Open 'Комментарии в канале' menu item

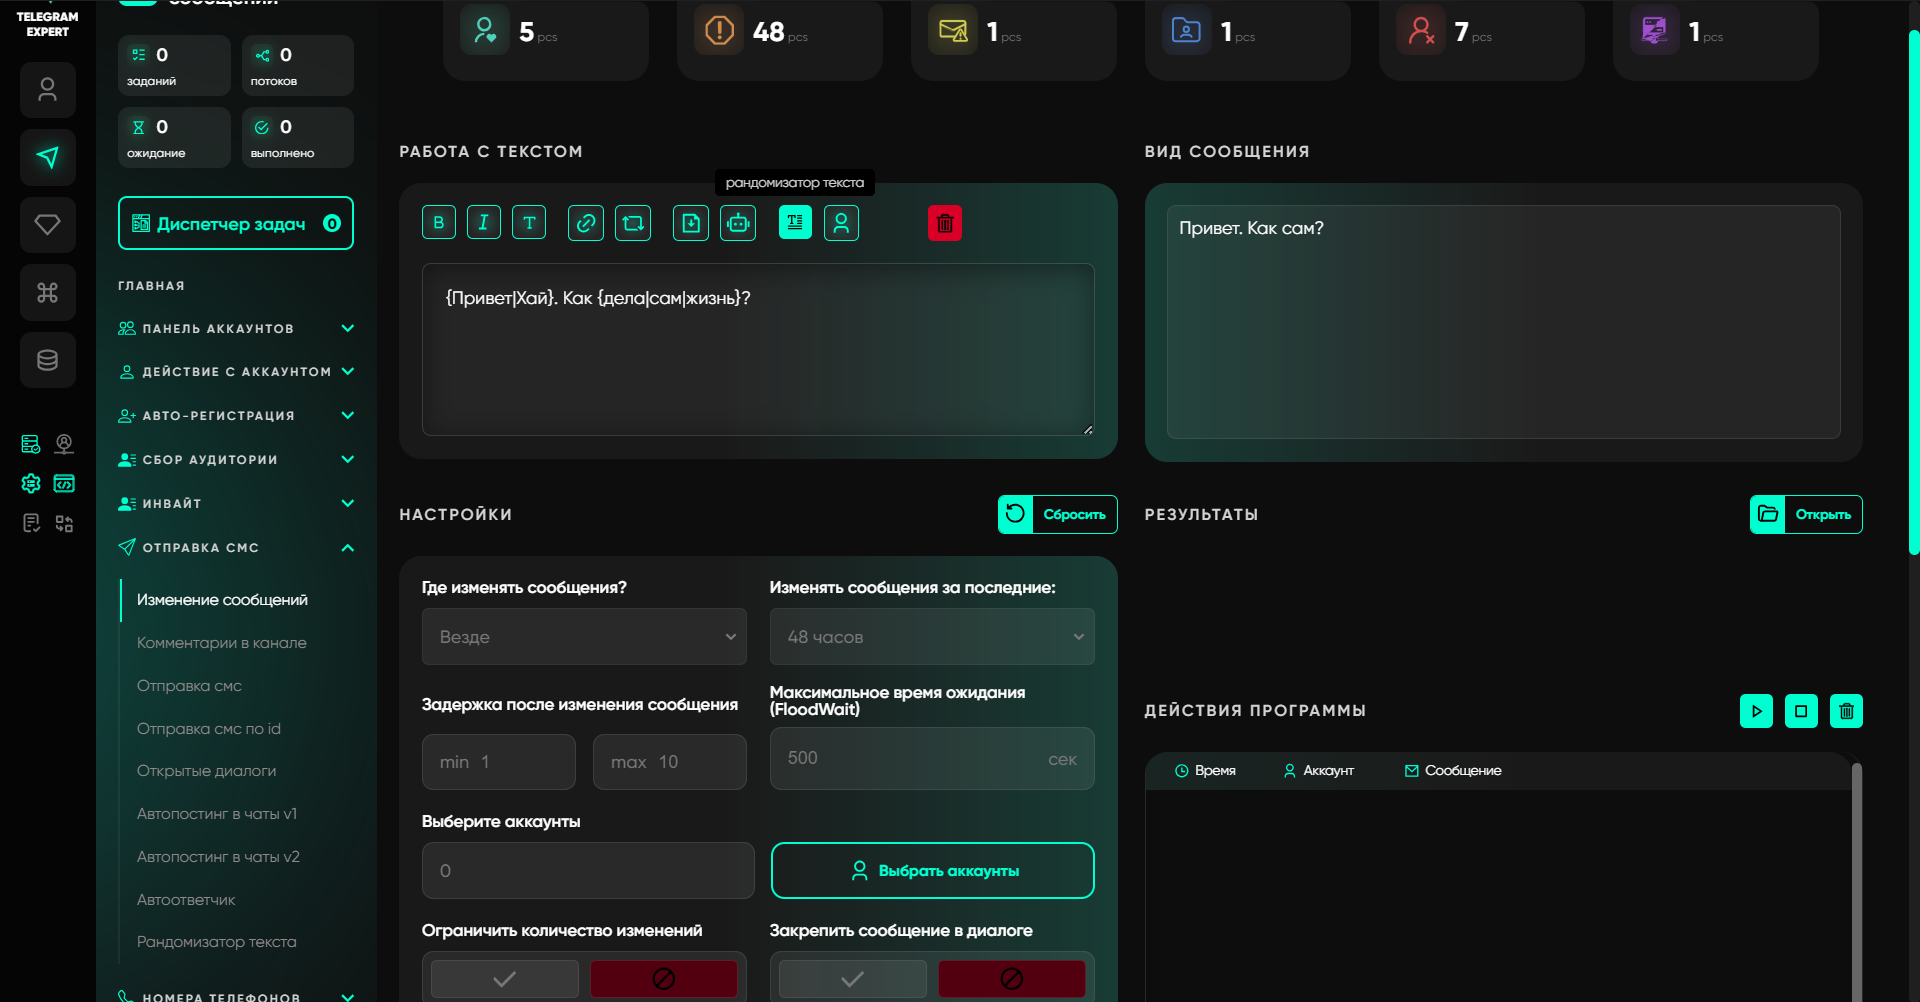click(222, 643)
